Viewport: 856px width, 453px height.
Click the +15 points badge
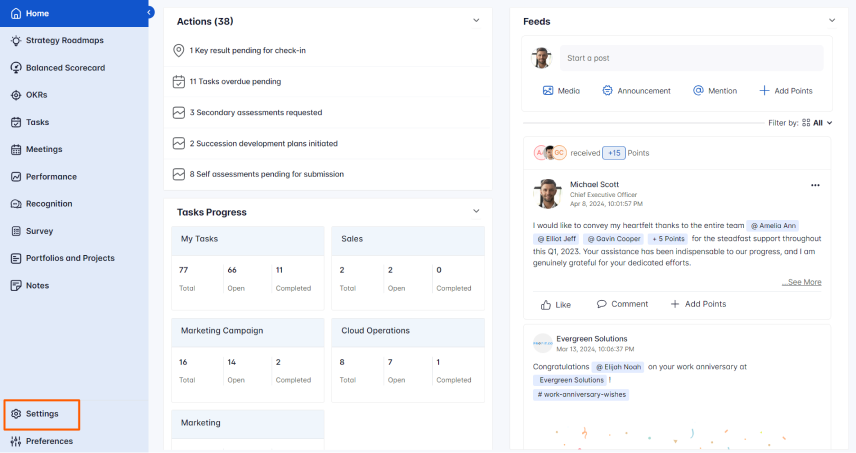(x=614, y=153)
